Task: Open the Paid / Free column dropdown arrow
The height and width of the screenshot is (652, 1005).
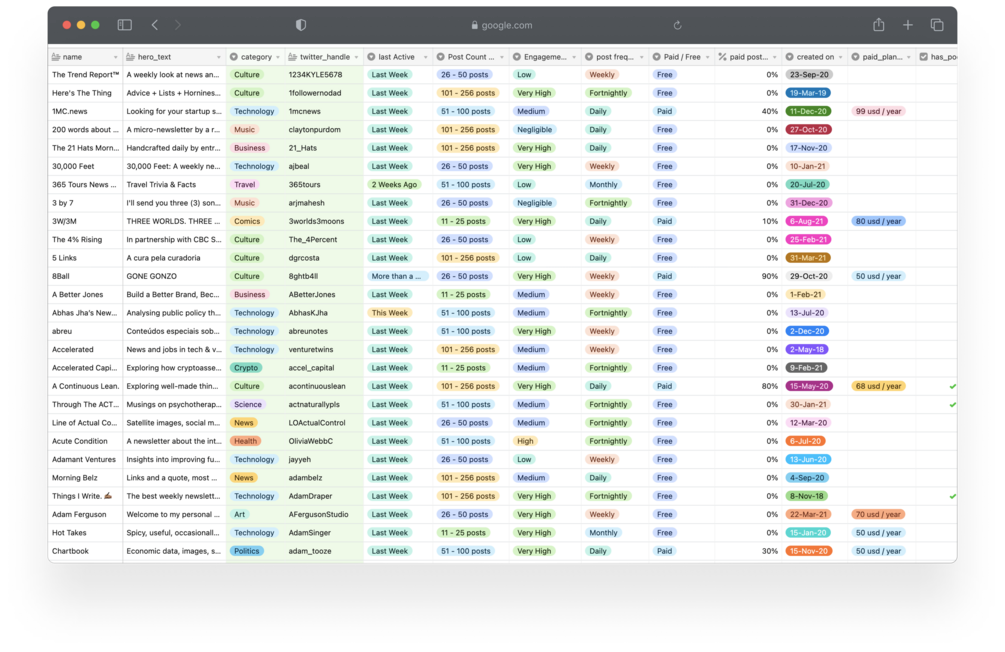Action: click(x=708, y=58)
